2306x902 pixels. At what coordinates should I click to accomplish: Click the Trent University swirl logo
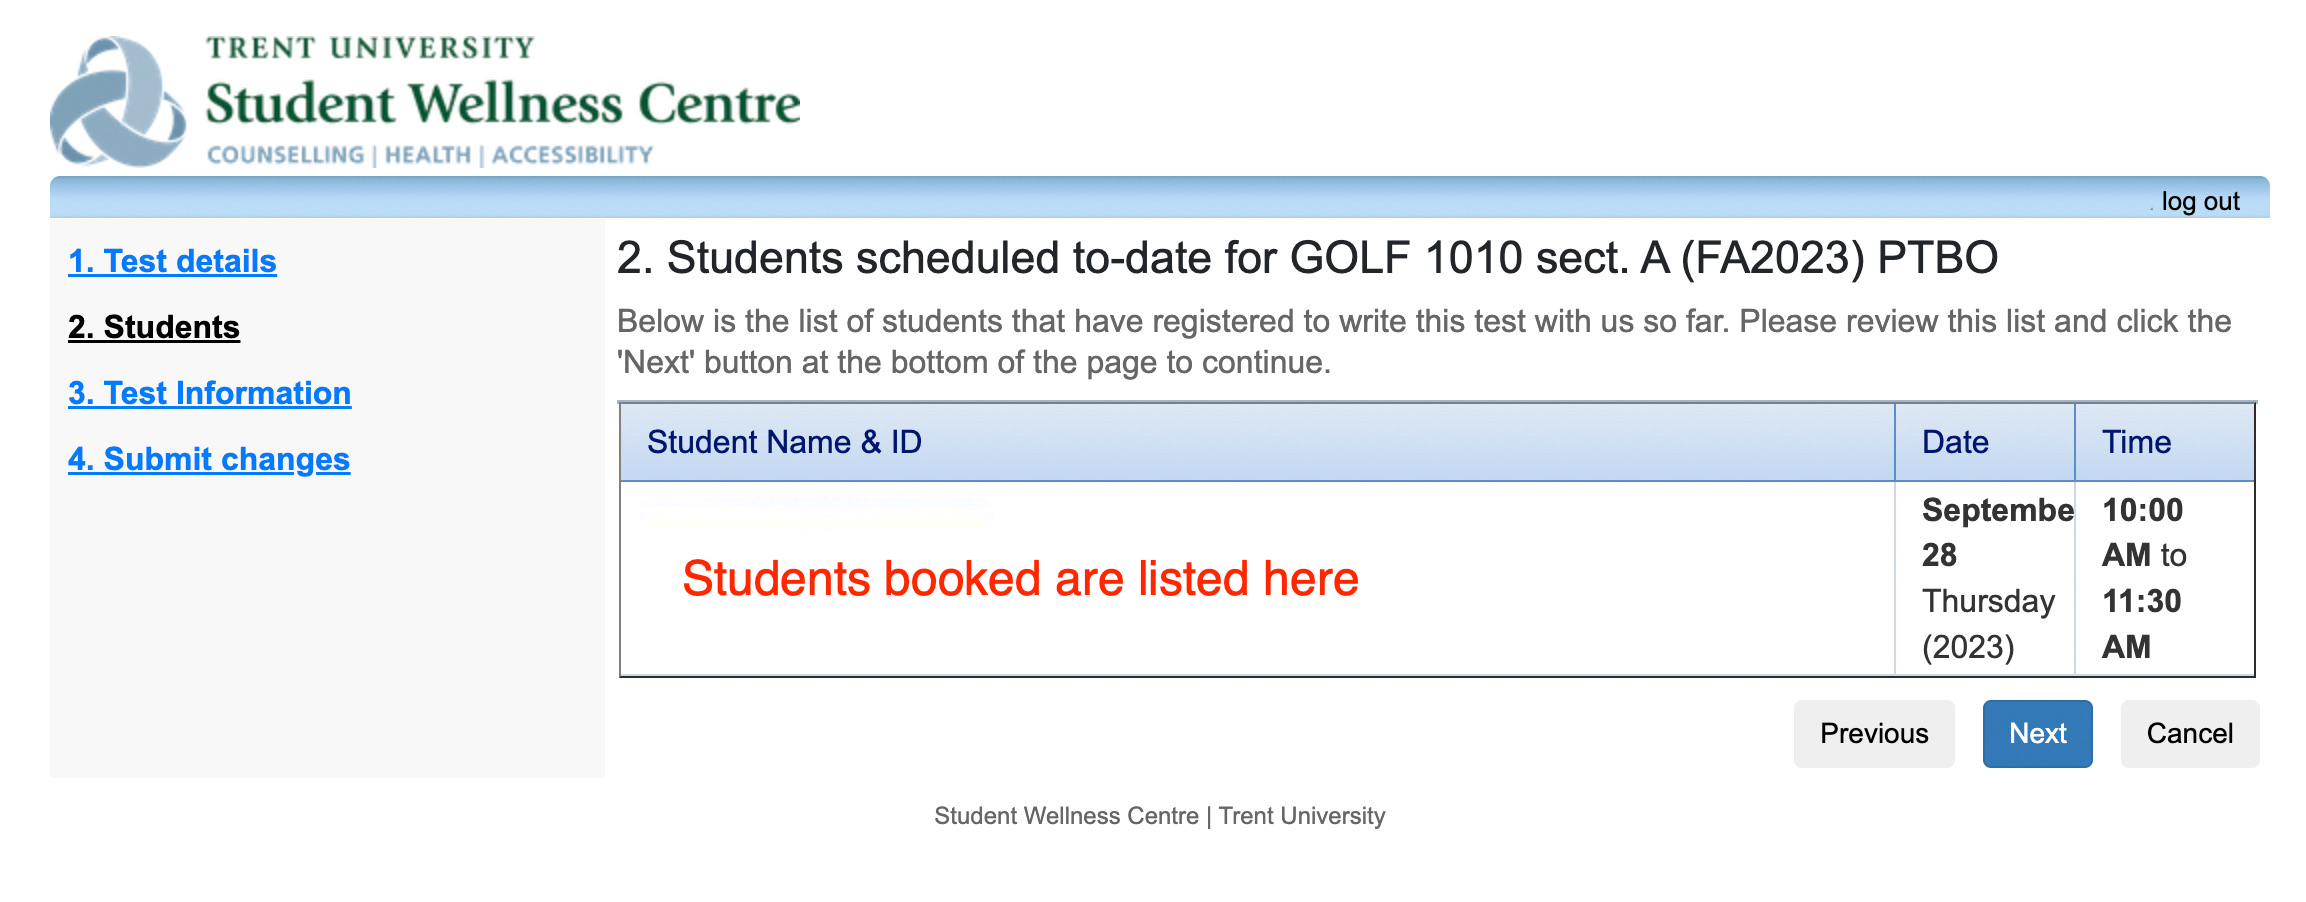(x=117, y=102)
